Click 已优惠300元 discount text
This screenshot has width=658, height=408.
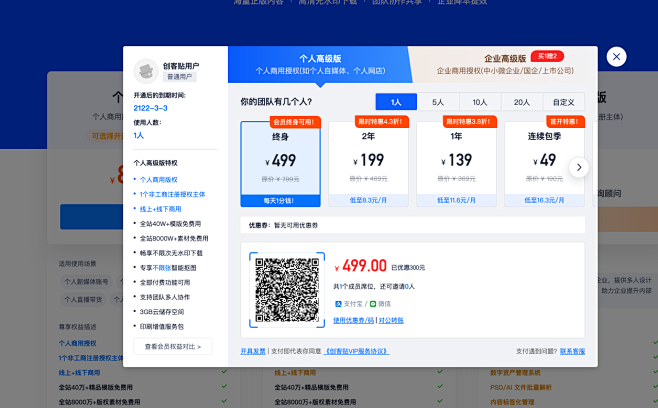tap(408, 268)
